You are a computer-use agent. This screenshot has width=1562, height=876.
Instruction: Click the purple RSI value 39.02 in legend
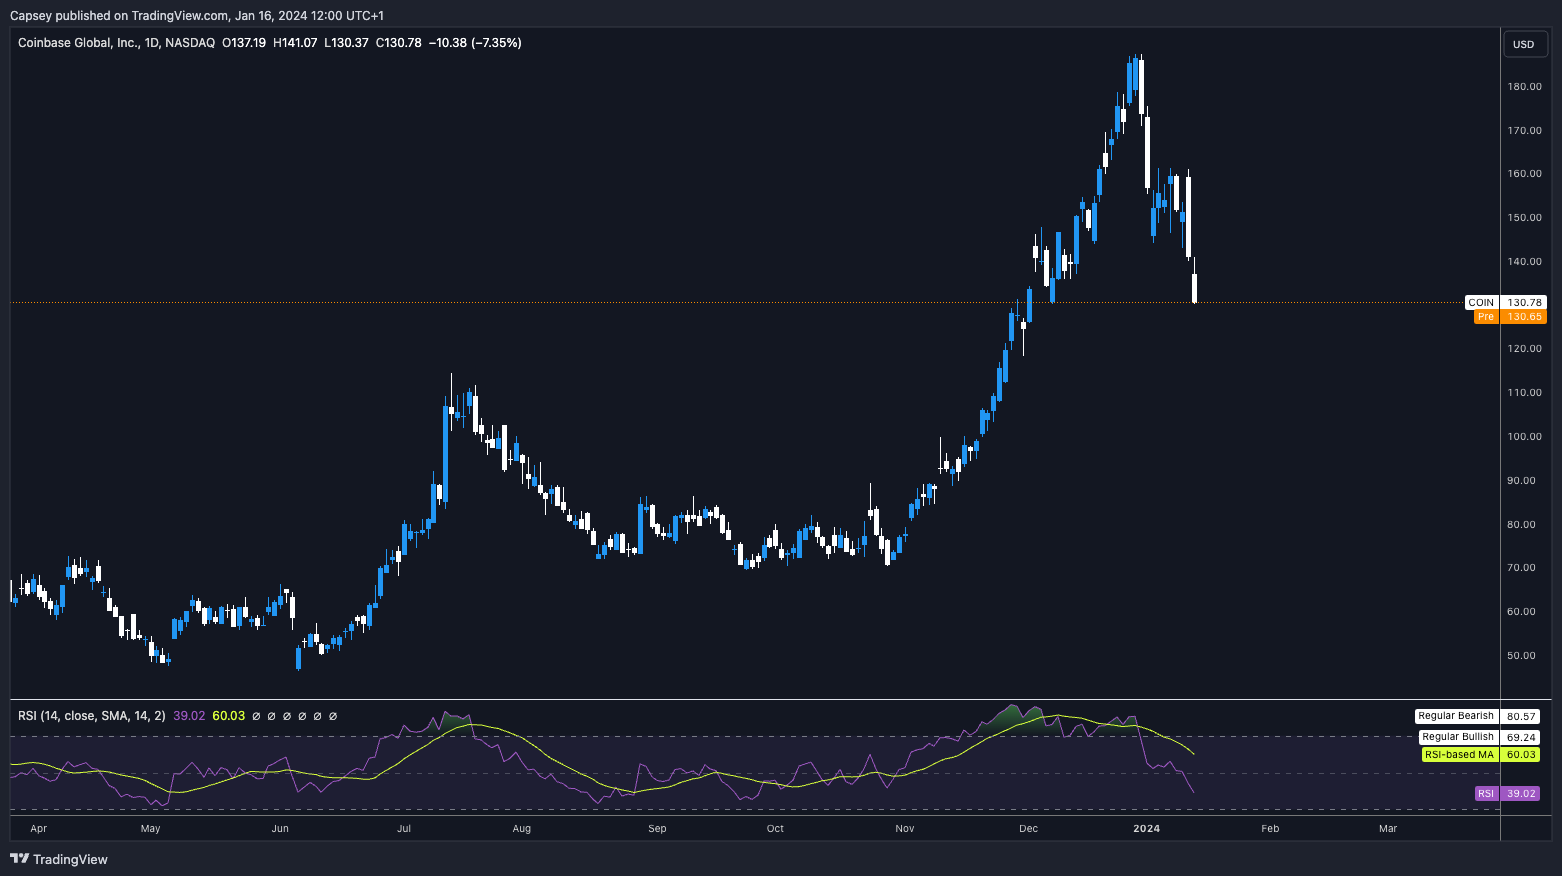tap(189, 716)
